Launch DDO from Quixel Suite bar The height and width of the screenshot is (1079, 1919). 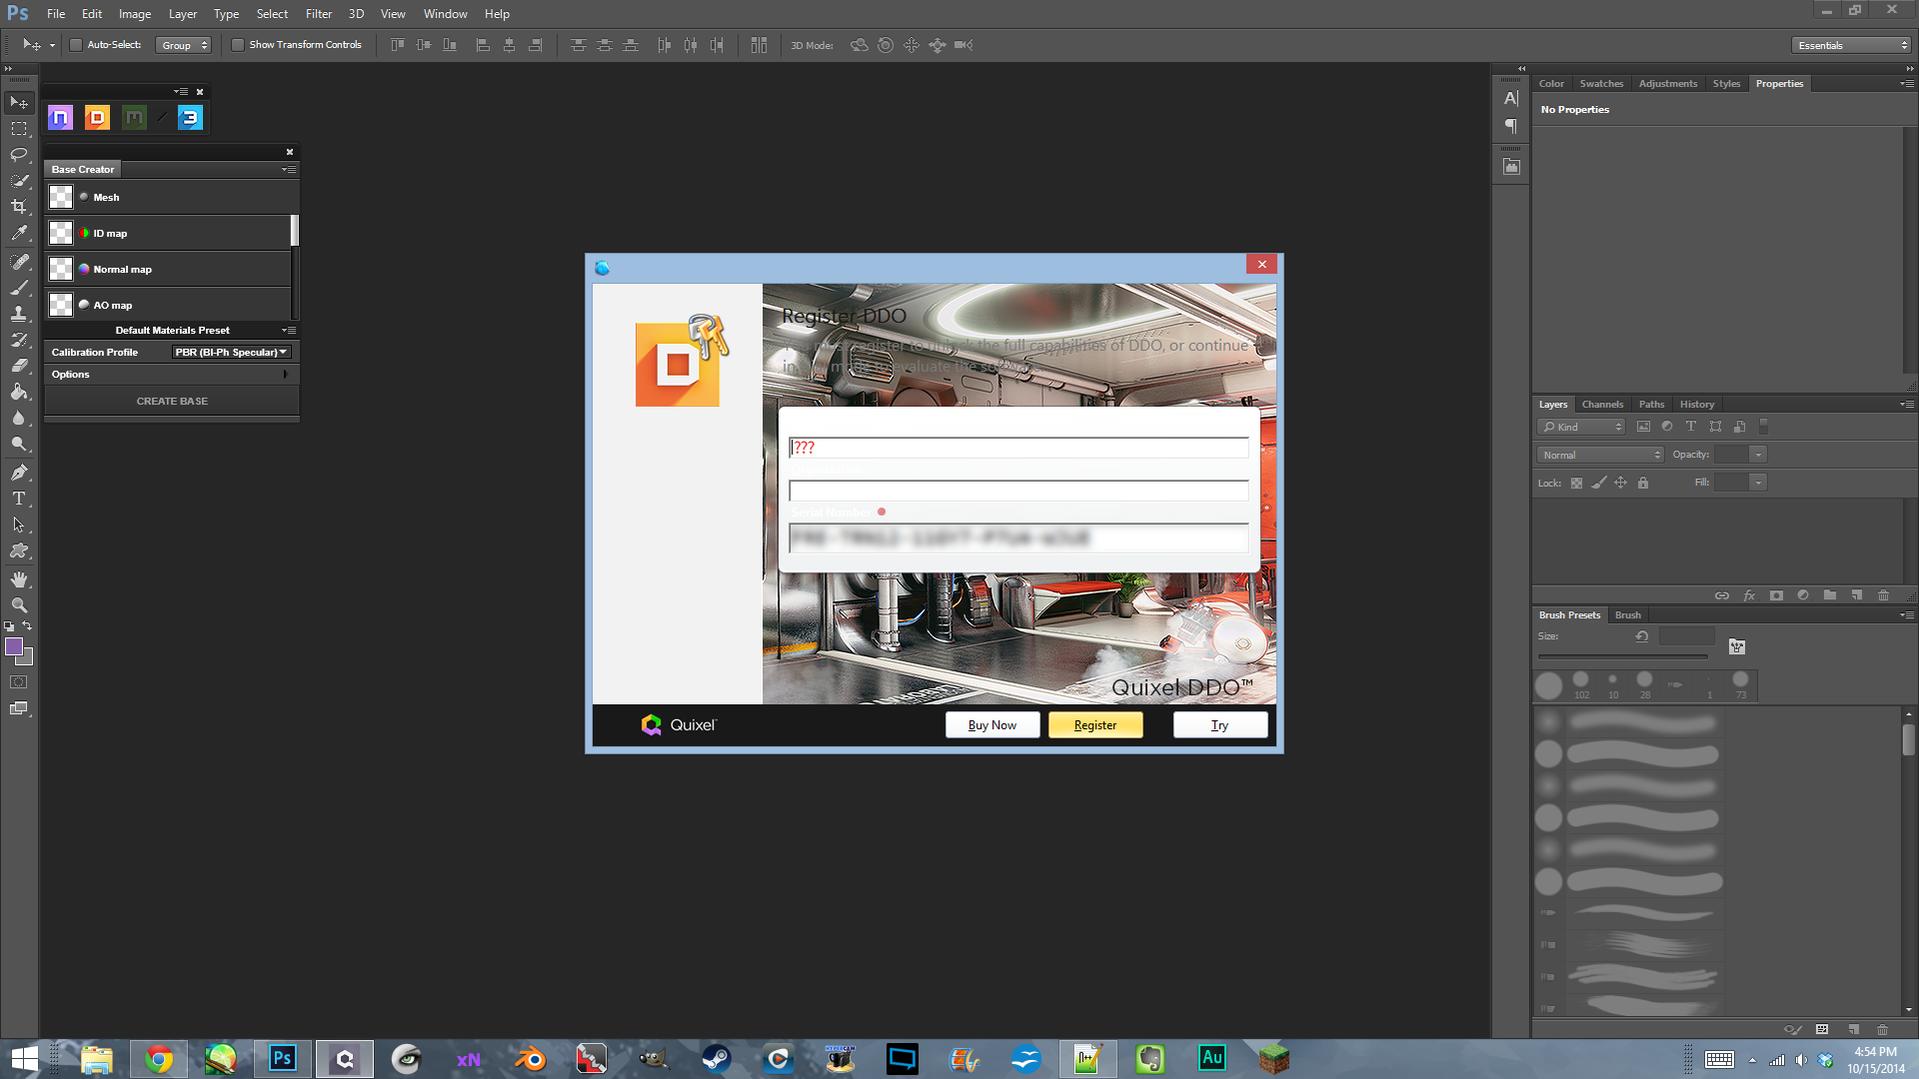tap(97, 118)
